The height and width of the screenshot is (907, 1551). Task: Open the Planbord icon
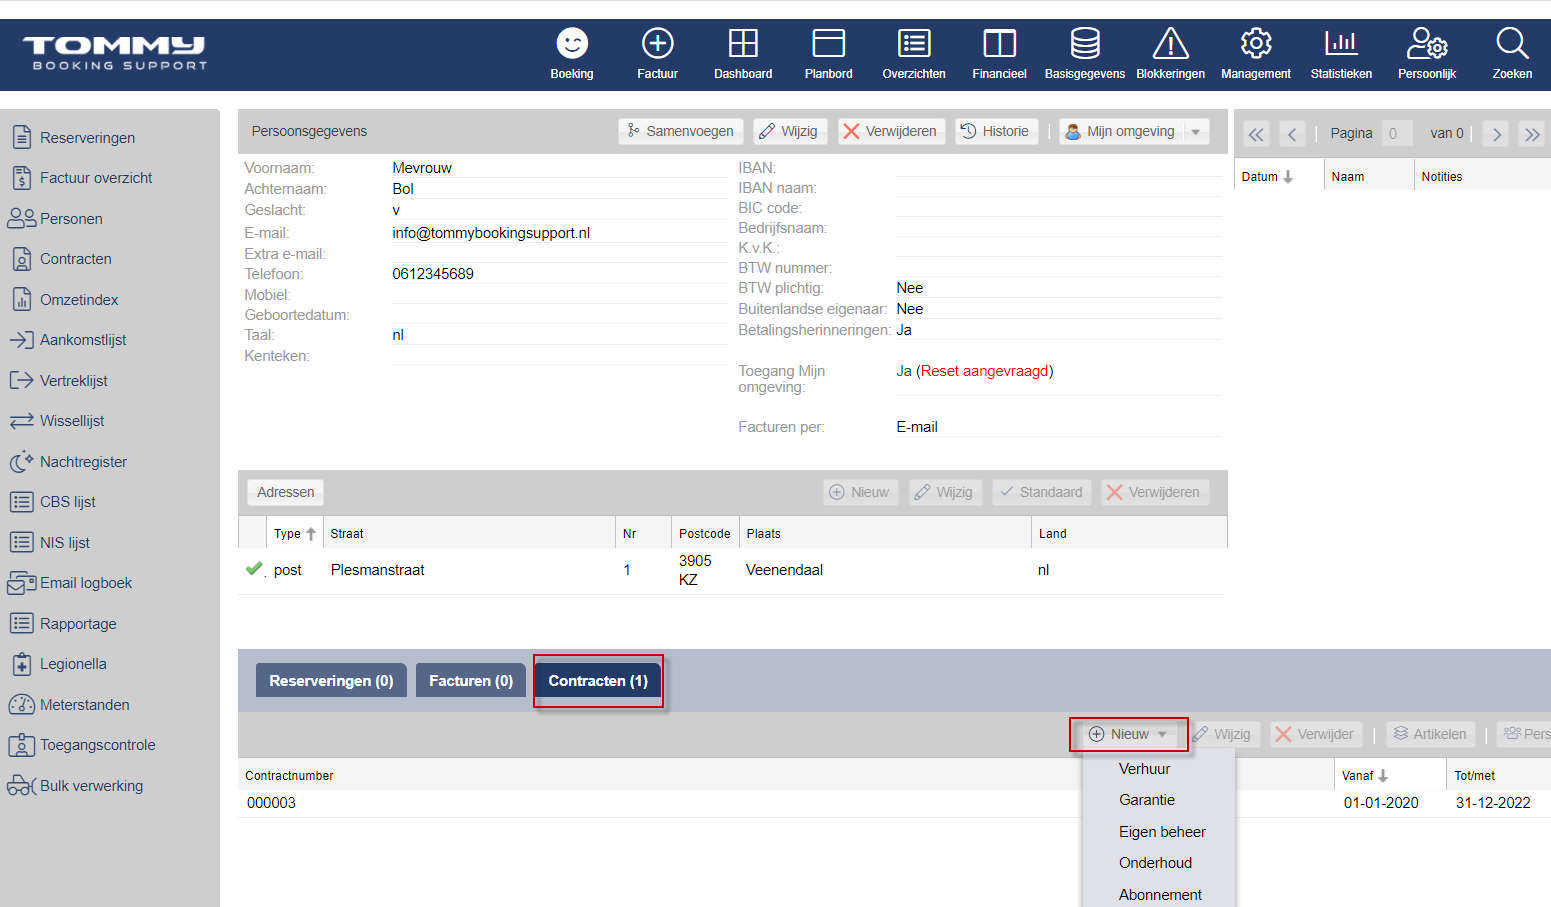pyautogui.click(x=829, y=44)
